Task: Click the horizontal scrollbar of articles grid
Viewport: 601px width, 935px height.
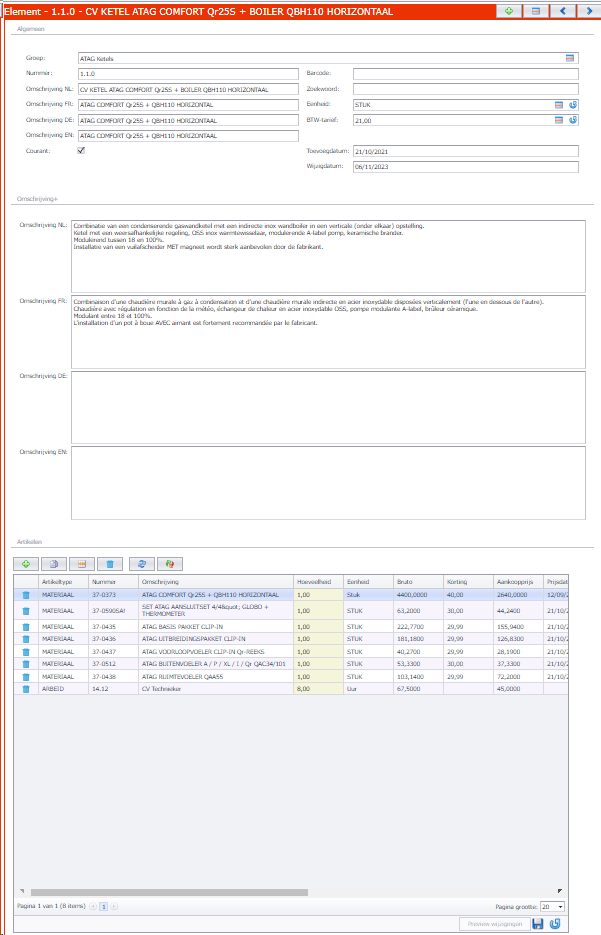Action: (x=169, y=893)
